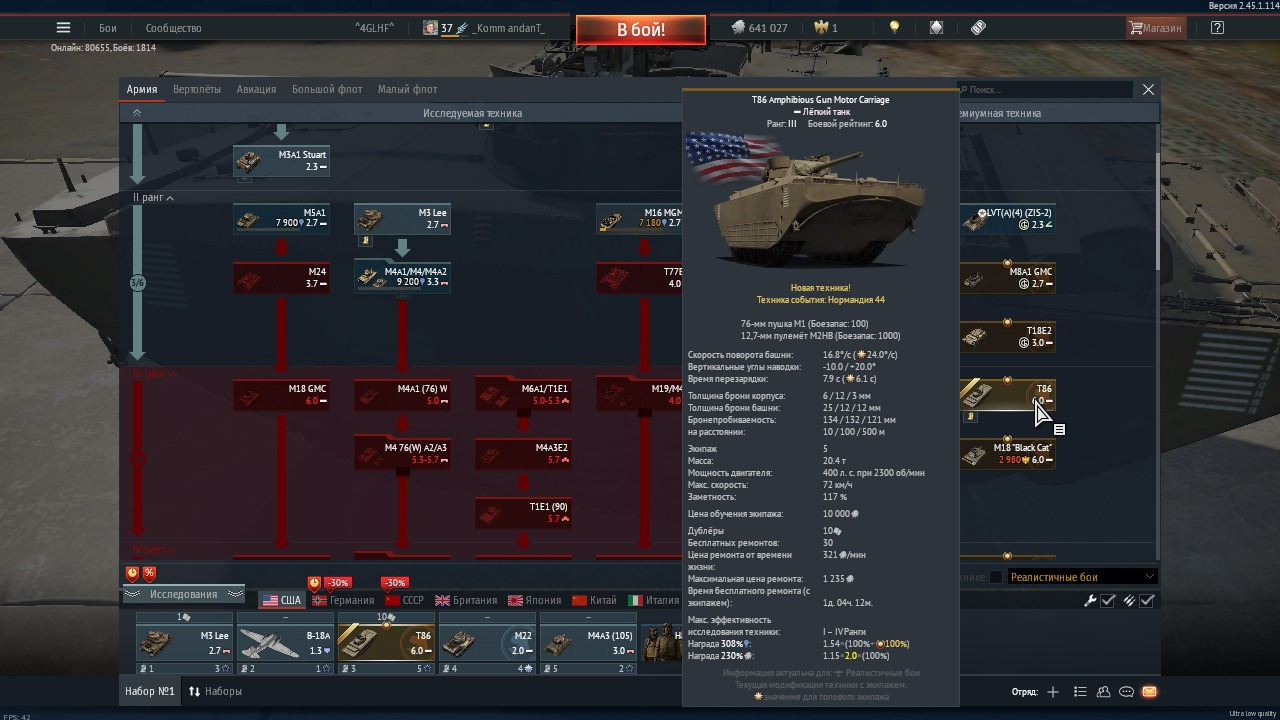Open the inventory items icon
1280x720 pixels.
click(936, 28)
